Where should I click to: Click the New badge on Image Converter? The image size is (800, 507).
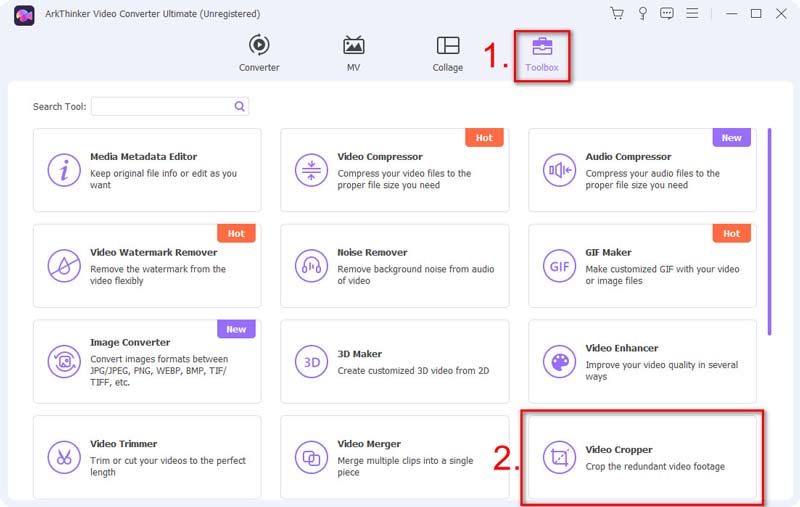tap(236, 329)
